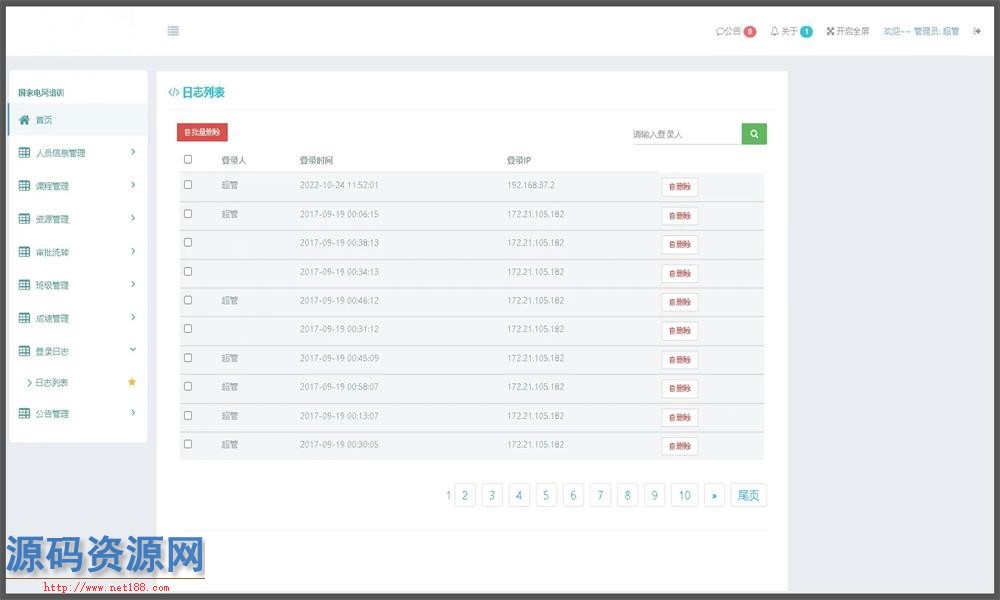Click the grid icon for 审批流转

click(24, 252)
